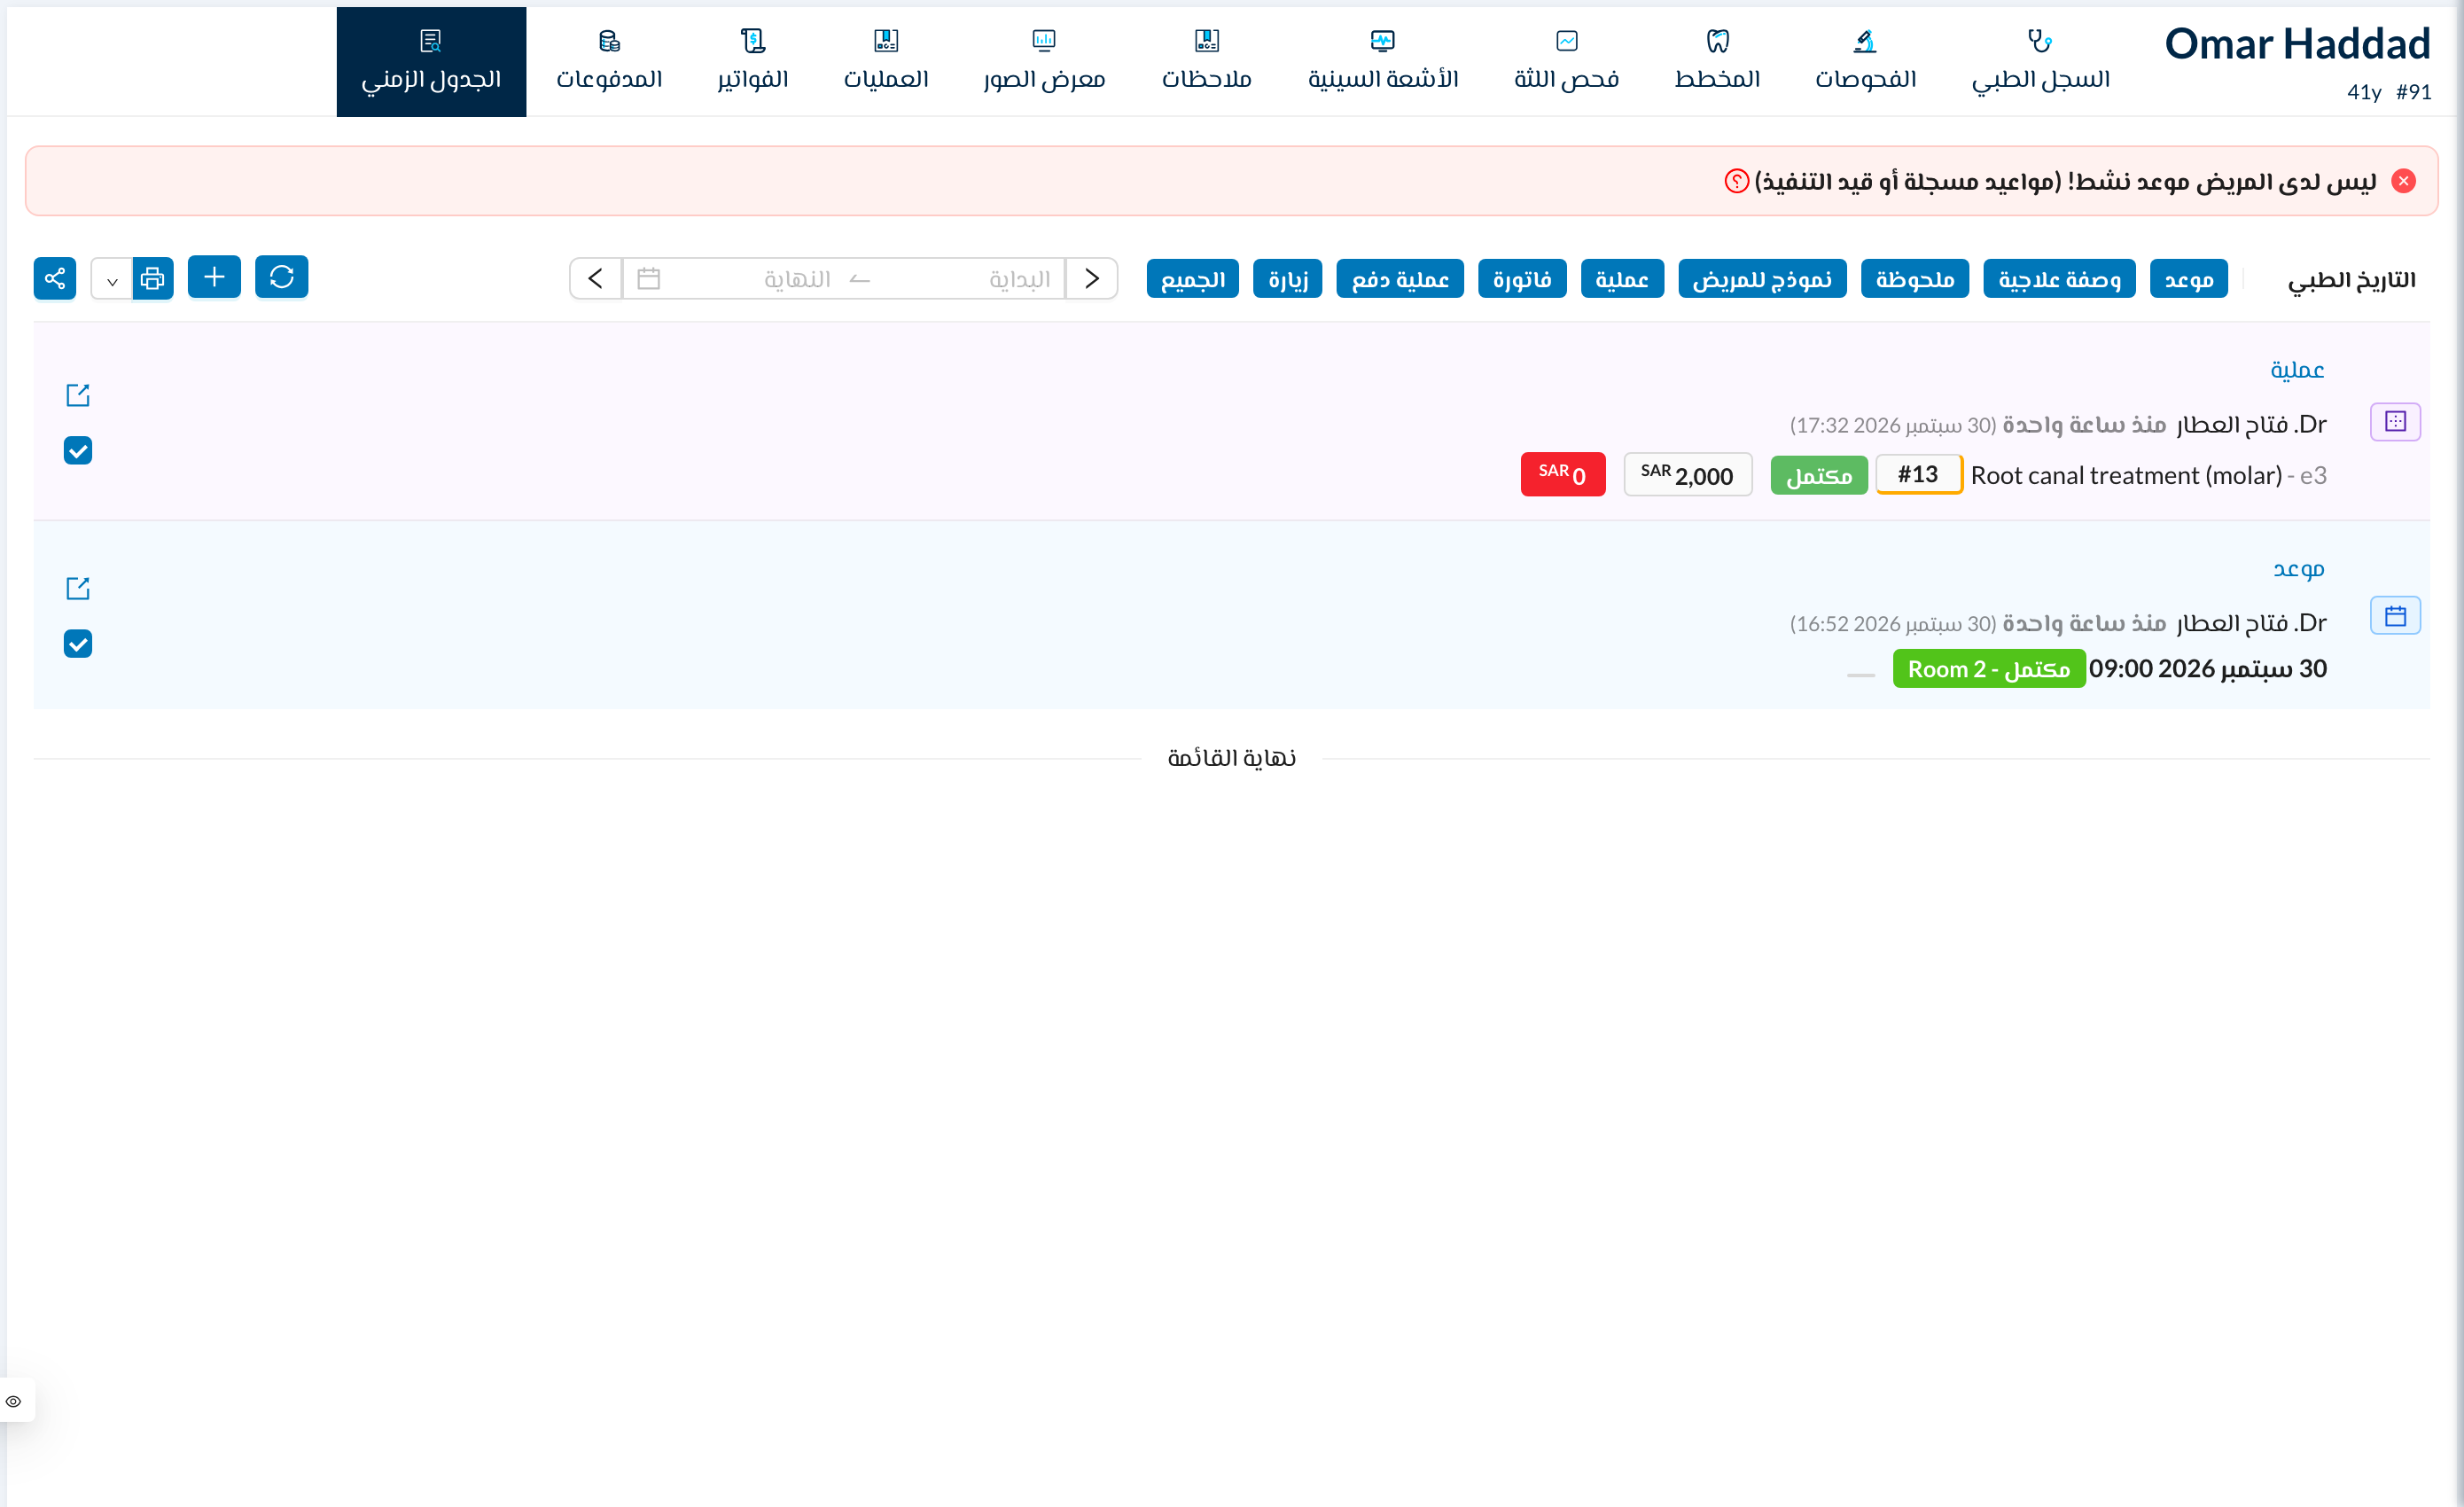Click the printer icon button

153,278
